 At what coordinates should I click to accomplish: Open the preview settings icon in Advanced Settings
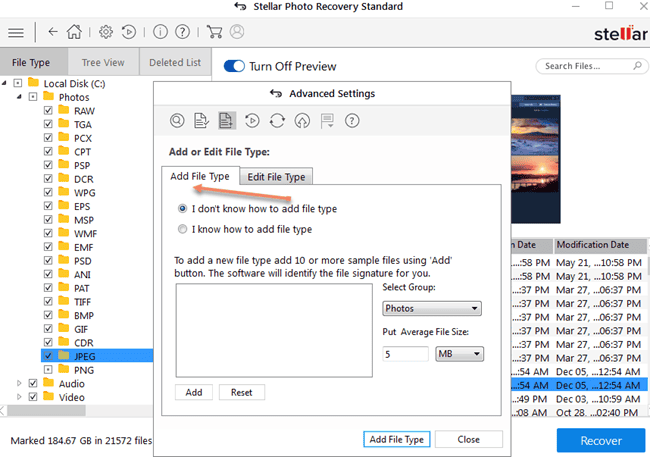click(177, 121)
